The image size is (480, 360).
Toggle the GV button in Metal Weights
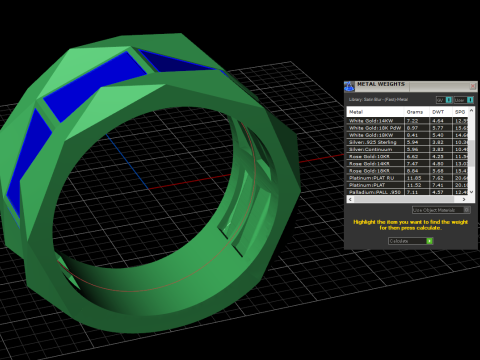click(x=444, y=100)
